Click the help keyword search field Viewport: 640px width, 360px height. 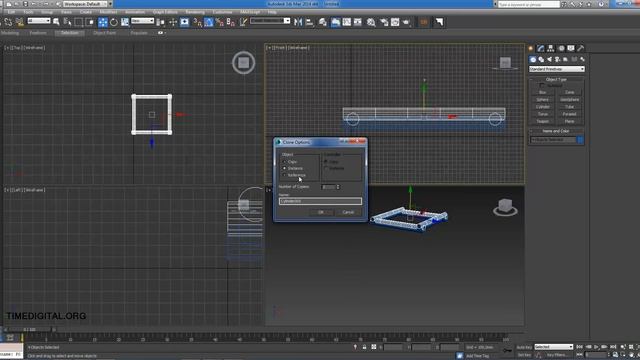point(529,4)
